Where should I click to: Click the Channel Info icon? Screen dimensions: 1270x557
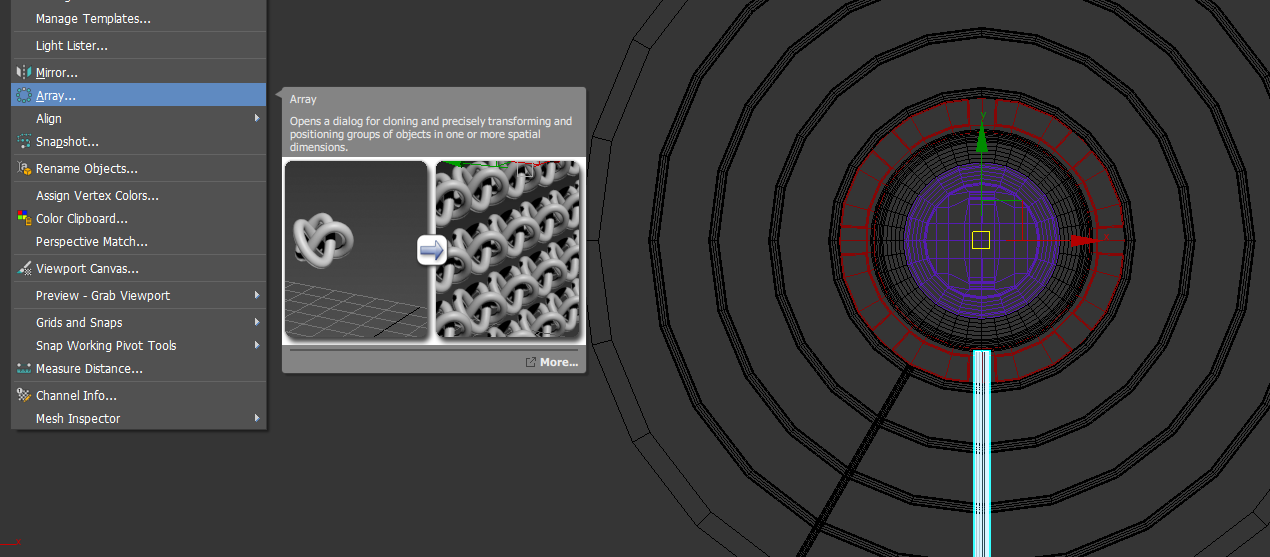coord(25,395)
